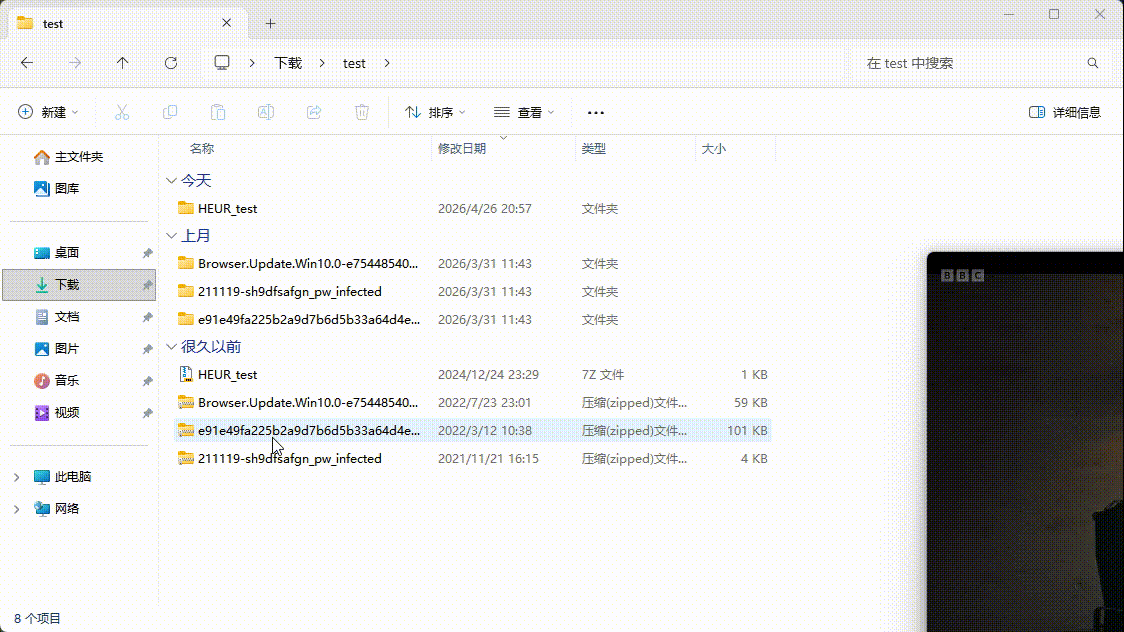Open the Sort dropdown menu
Screen dimensions: 1124x632
[x=435, y=112]
